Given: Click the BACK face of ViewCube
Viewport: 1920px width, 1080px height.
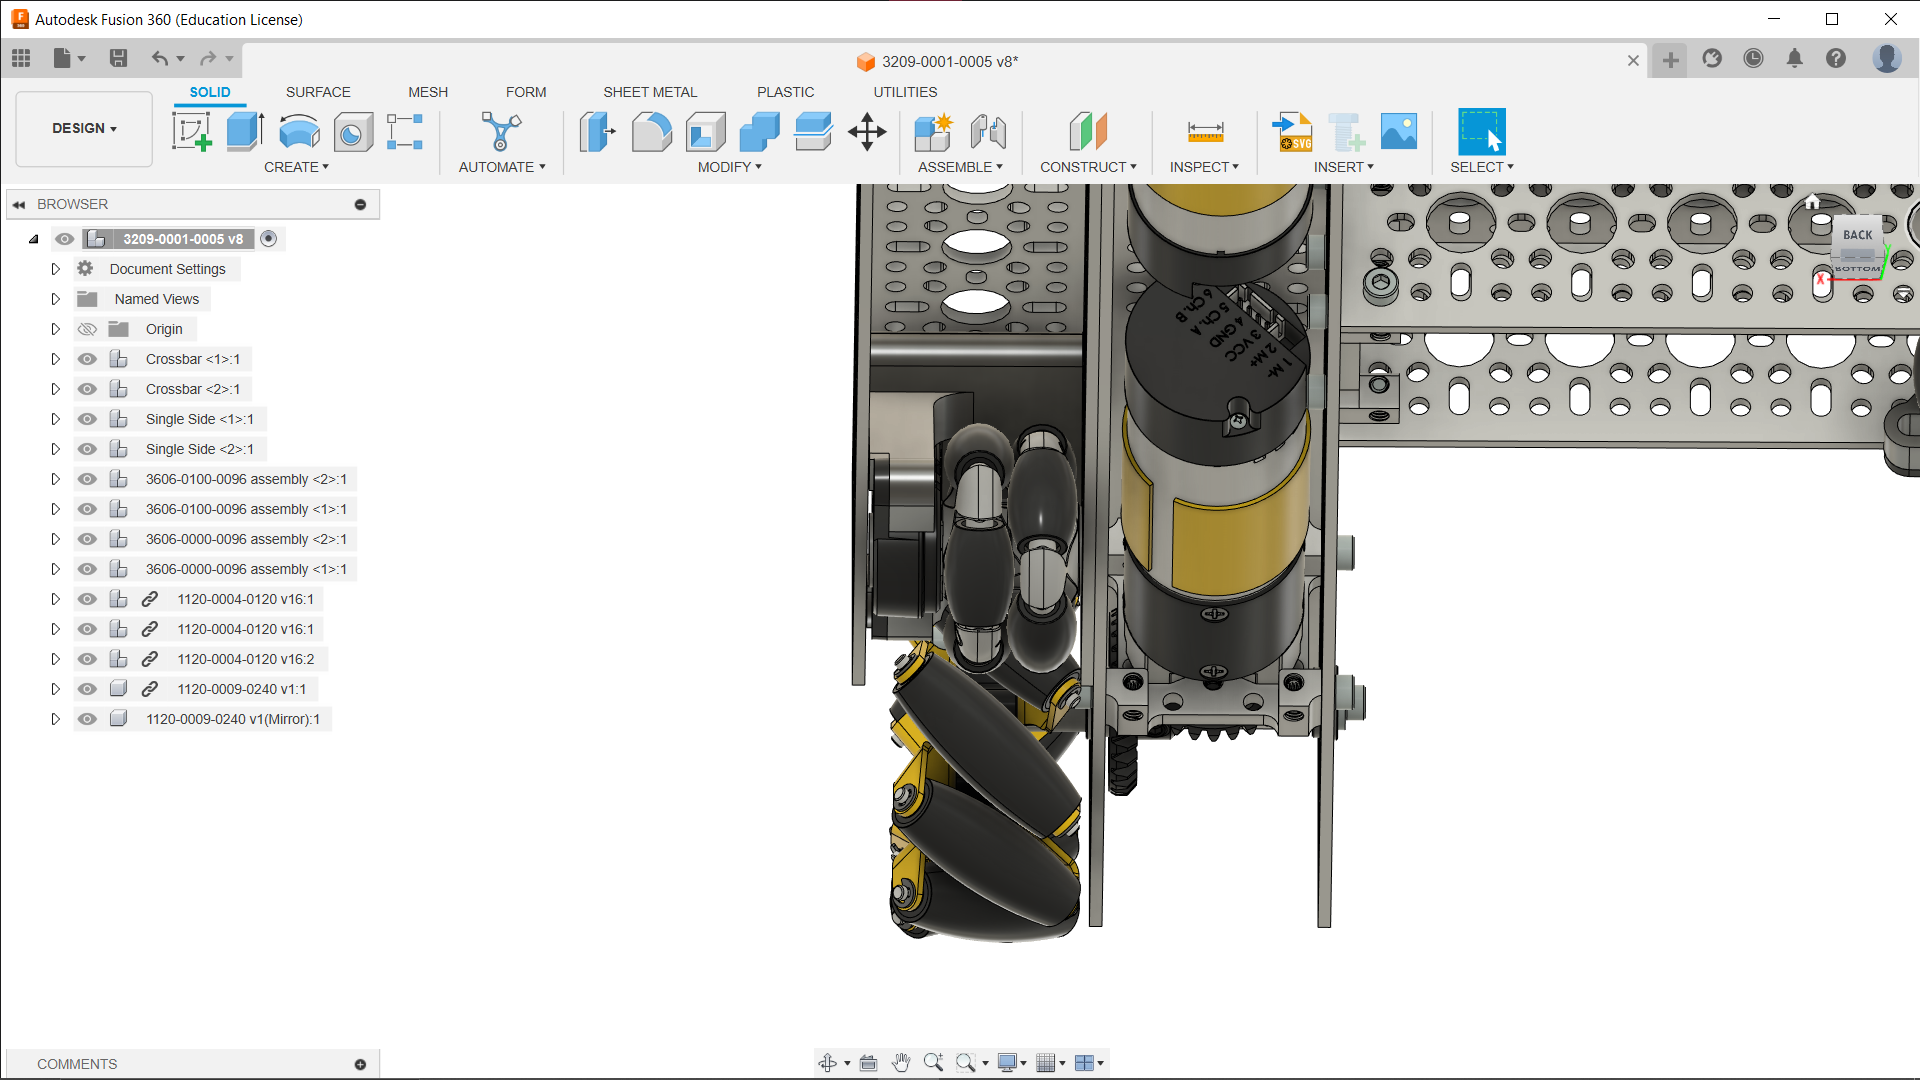Looking at the screenshot, I should pos(1857,235).
